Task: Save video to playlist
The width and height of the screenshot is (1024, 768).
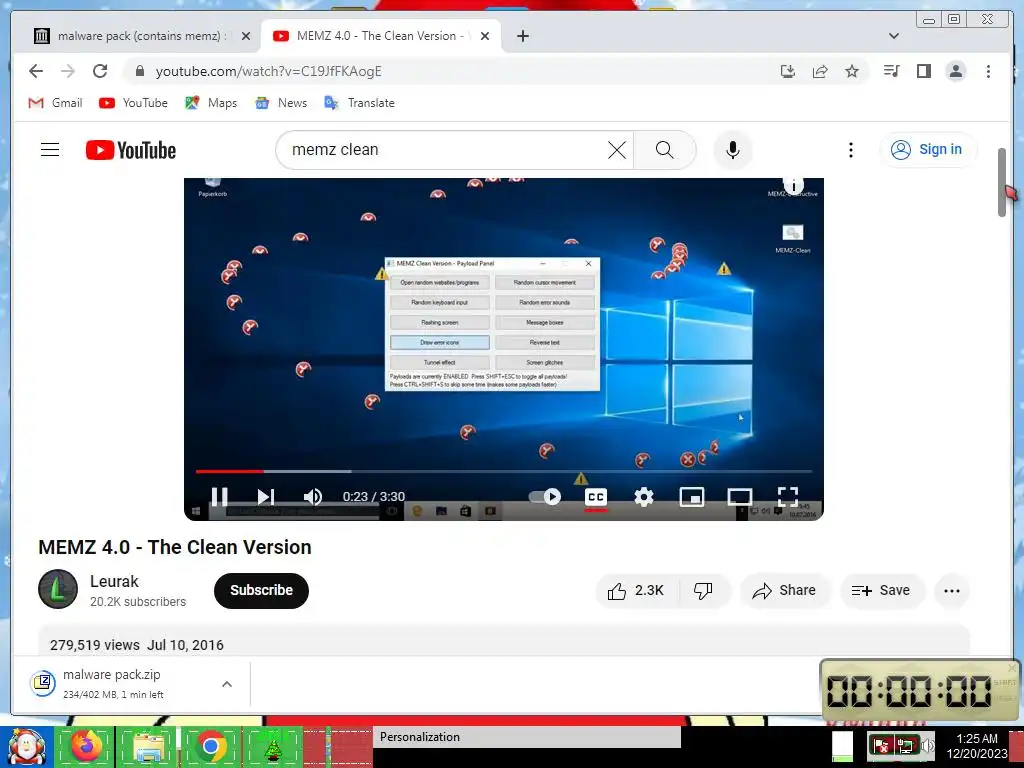Action: pos(882,590)
